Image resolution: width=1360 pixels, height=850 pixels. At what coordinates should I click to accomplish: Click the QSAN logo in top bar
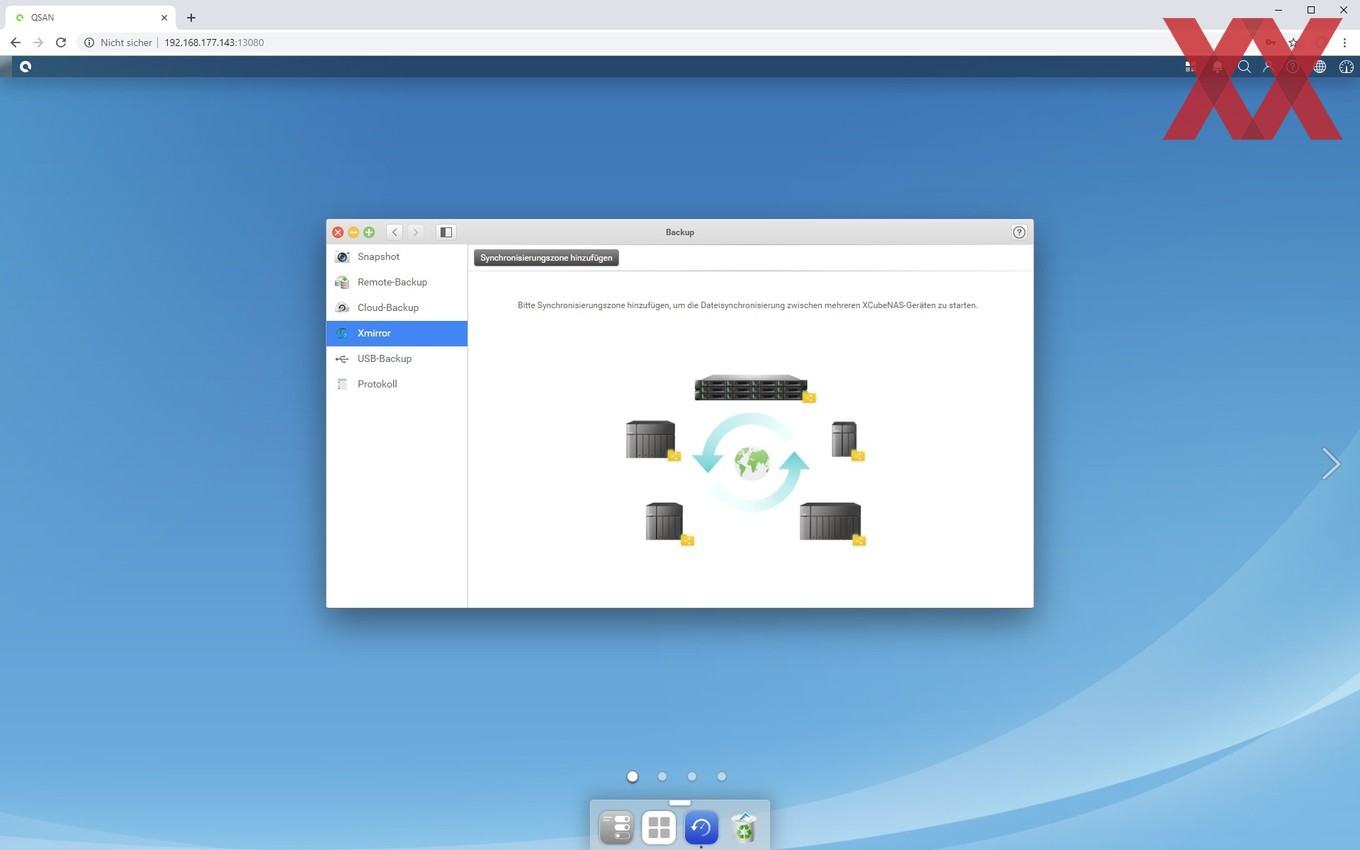[25, 67]
